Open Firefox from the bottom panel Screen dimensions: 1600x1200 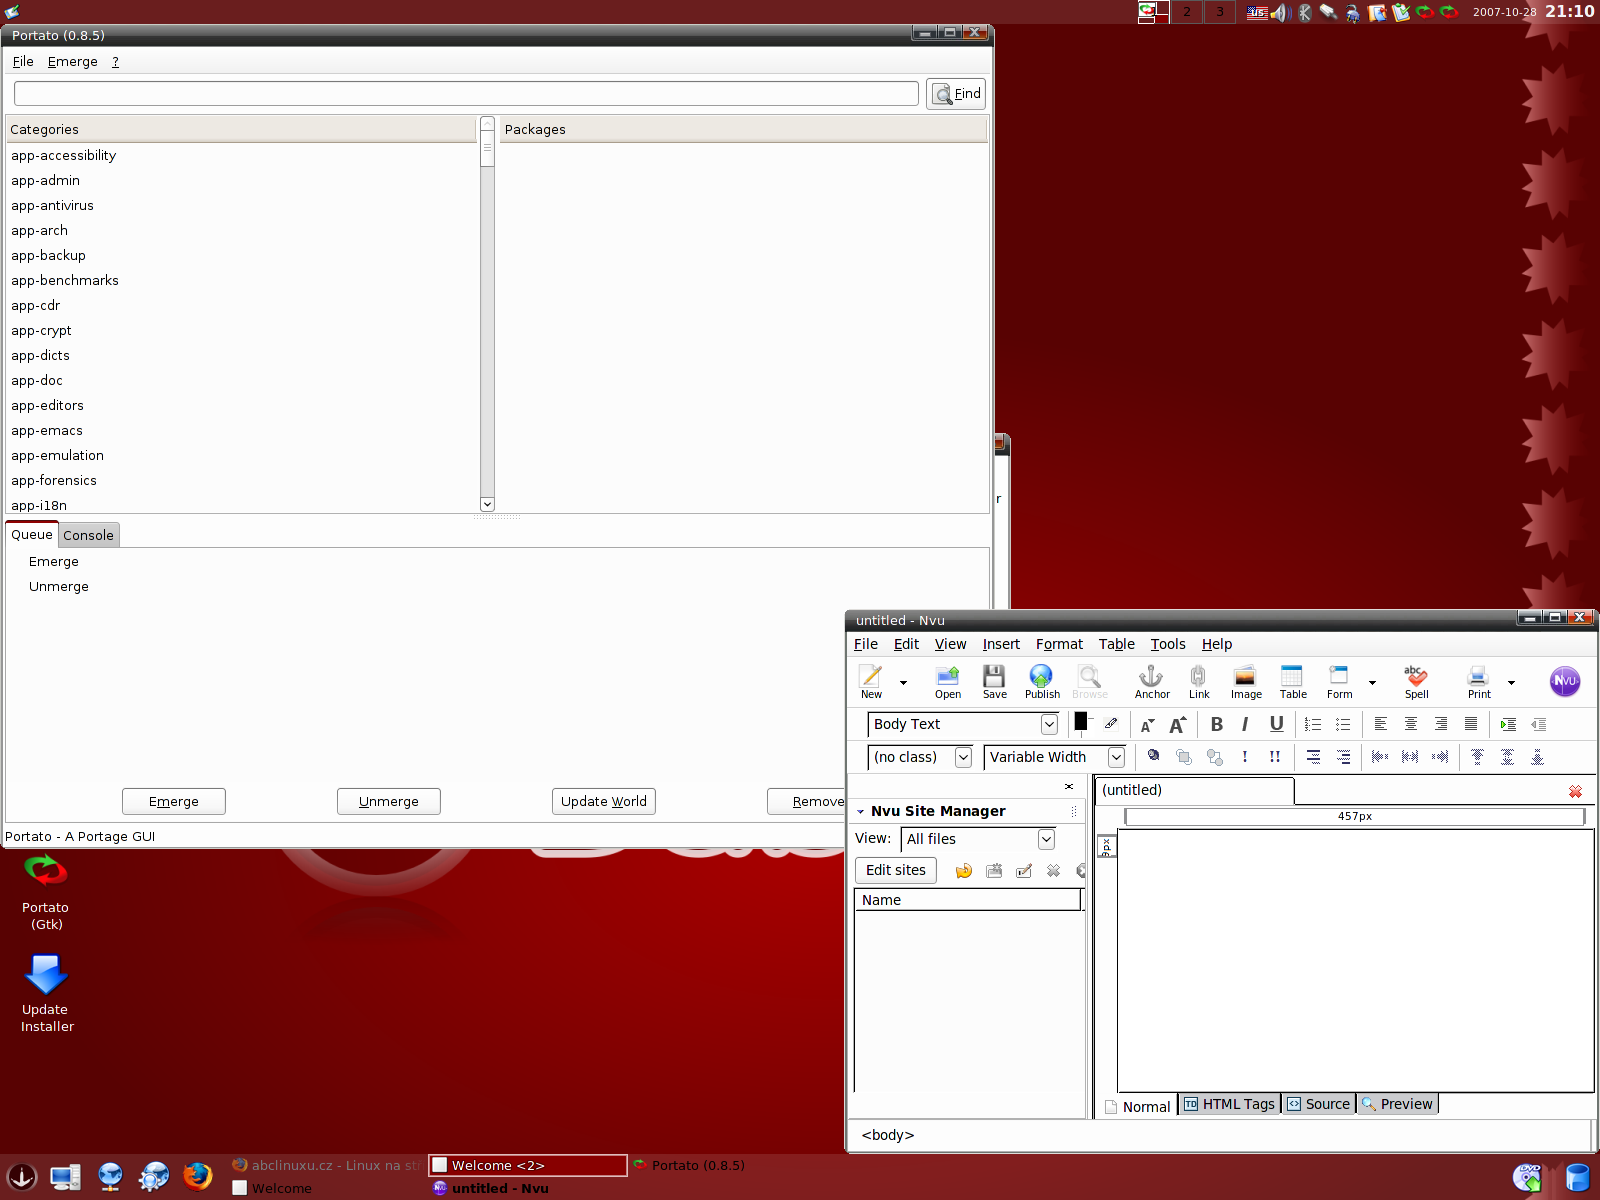198,1176
